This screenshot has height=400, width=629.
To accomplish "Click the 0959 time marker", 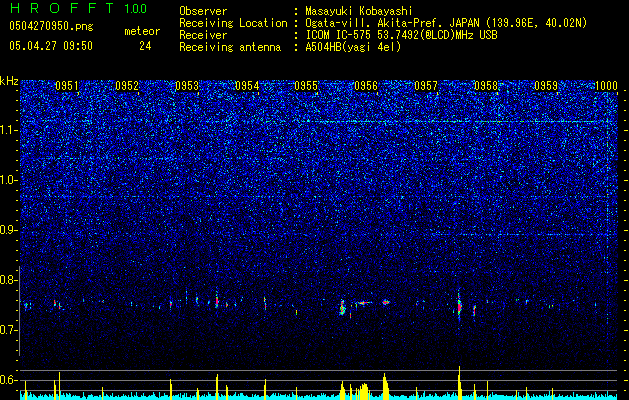I will (546, 86).
